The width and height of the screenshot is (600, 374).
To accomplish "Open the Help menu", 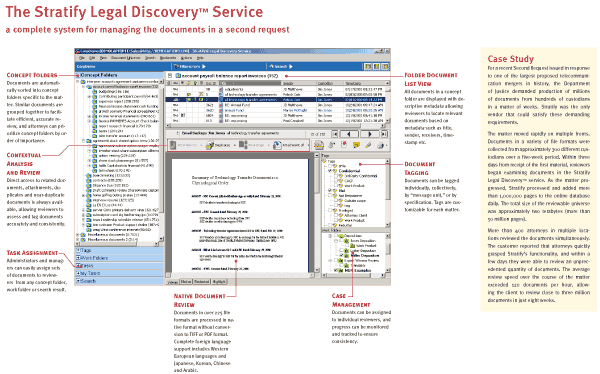I will [200, 58].
